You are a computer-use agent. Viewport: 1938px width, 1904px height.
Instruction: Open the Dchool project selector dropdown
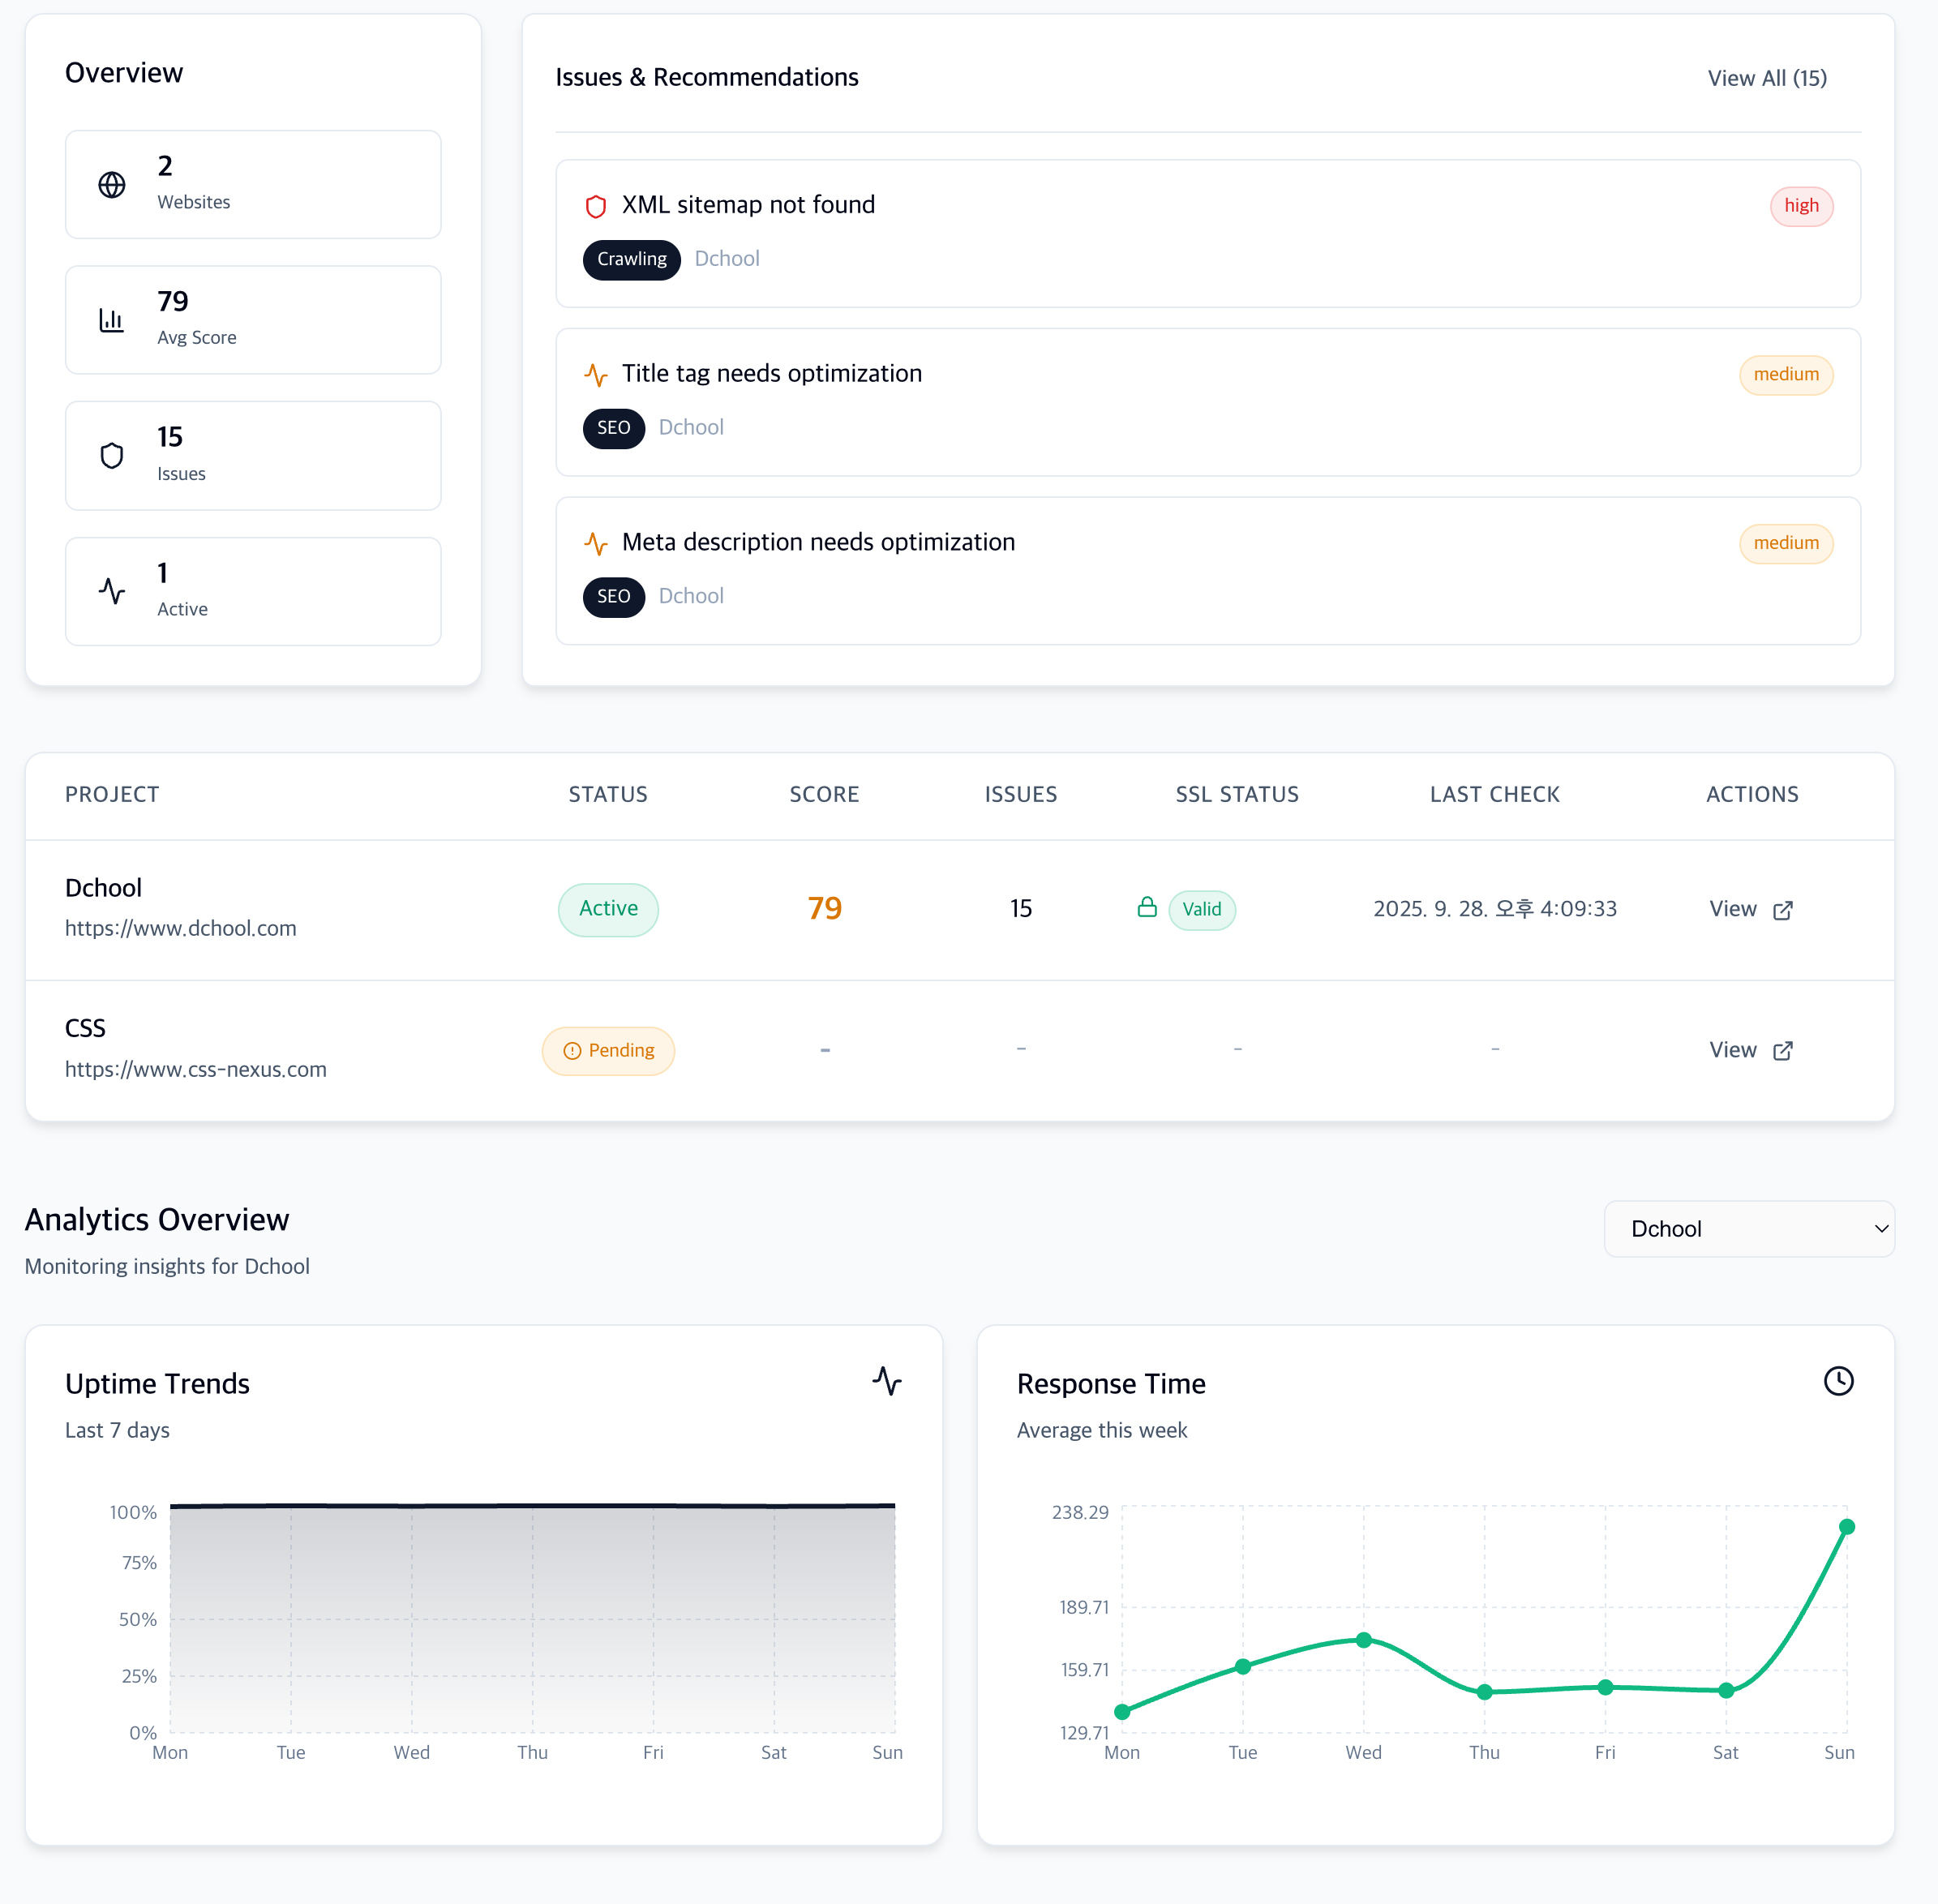pyautogui.click(x=1748, y=1228)
